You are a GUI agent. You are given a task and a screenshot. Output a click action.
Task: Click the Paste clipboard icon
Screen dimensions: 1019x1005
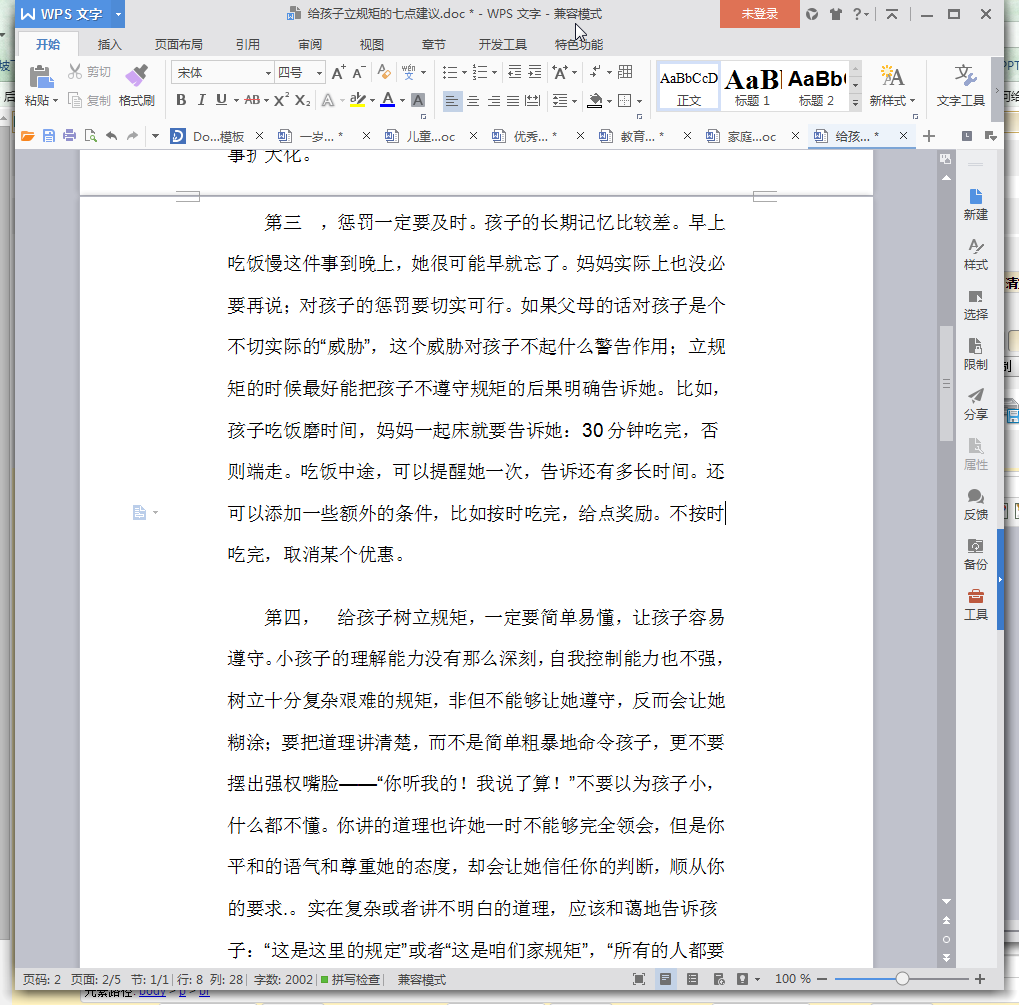coord(41,77)
